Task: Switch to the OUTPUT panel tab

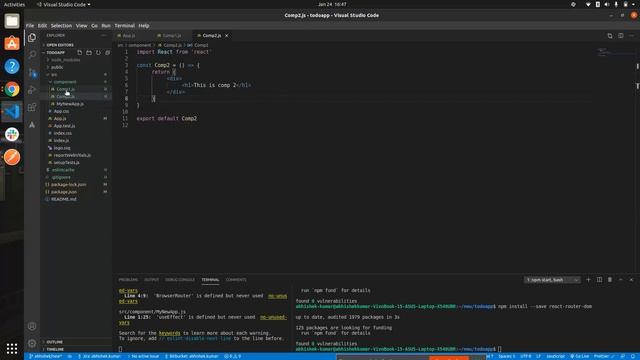Action: tap(151, 280)
